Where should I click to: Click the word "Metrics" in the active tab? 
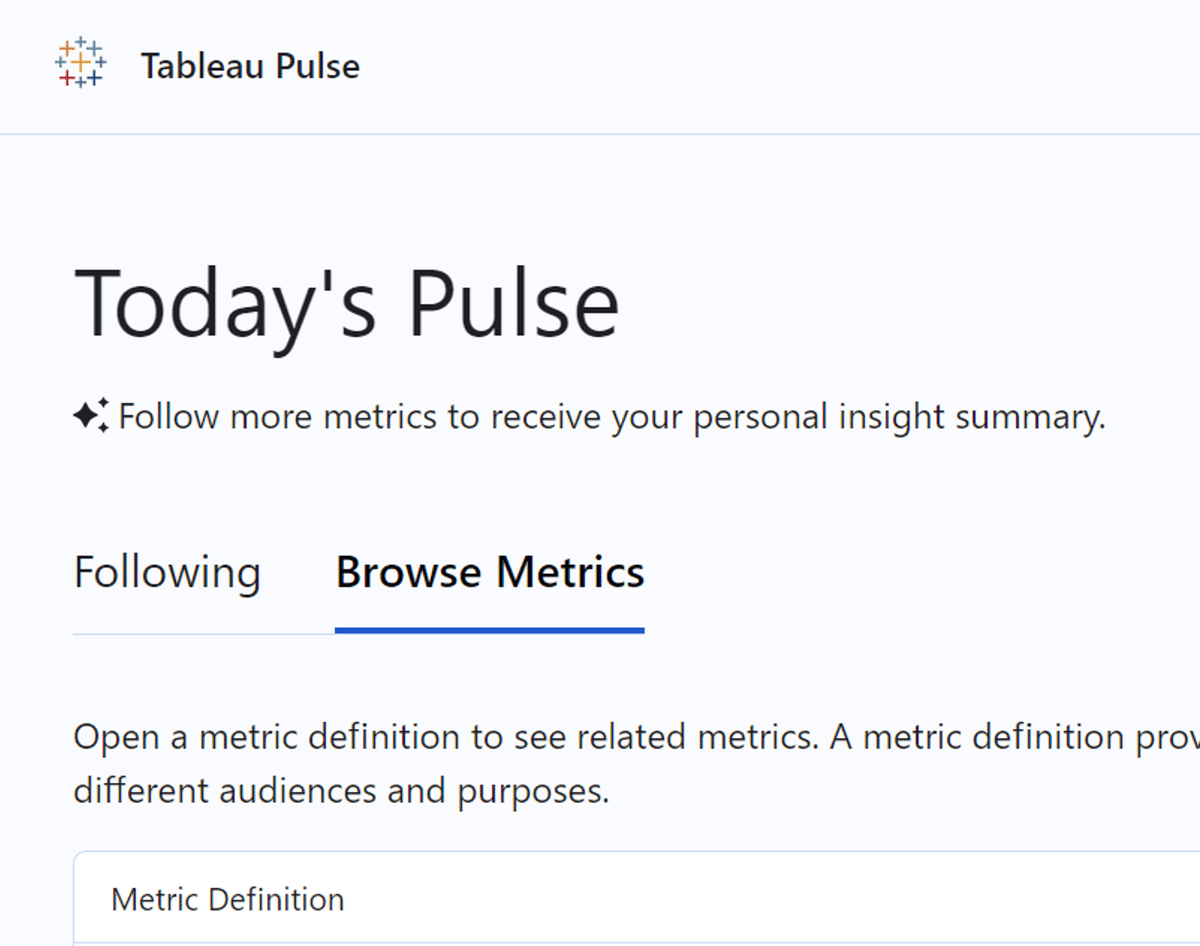coord(570,572)
